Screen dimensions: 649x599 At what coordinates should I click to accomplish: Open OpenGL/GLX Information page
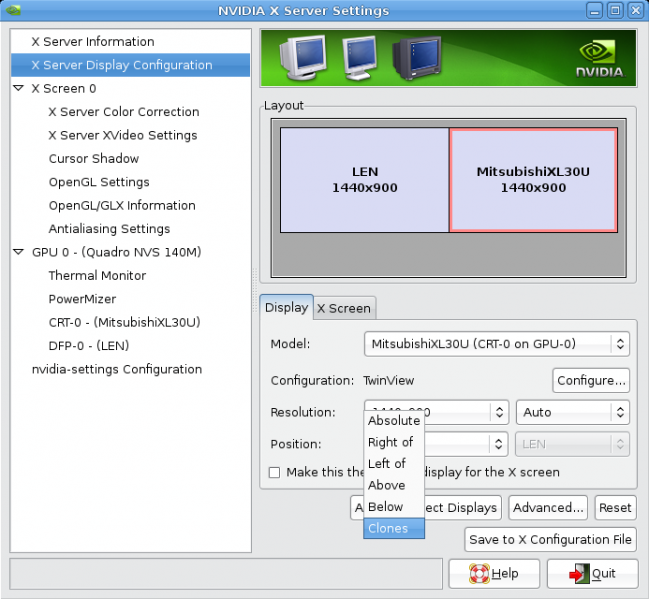(x=122, y=205)
